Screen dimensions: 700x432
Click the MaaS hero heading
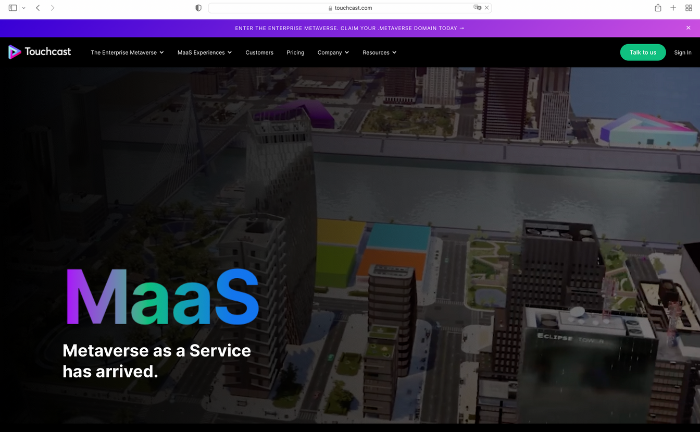(x=162, y=296)
